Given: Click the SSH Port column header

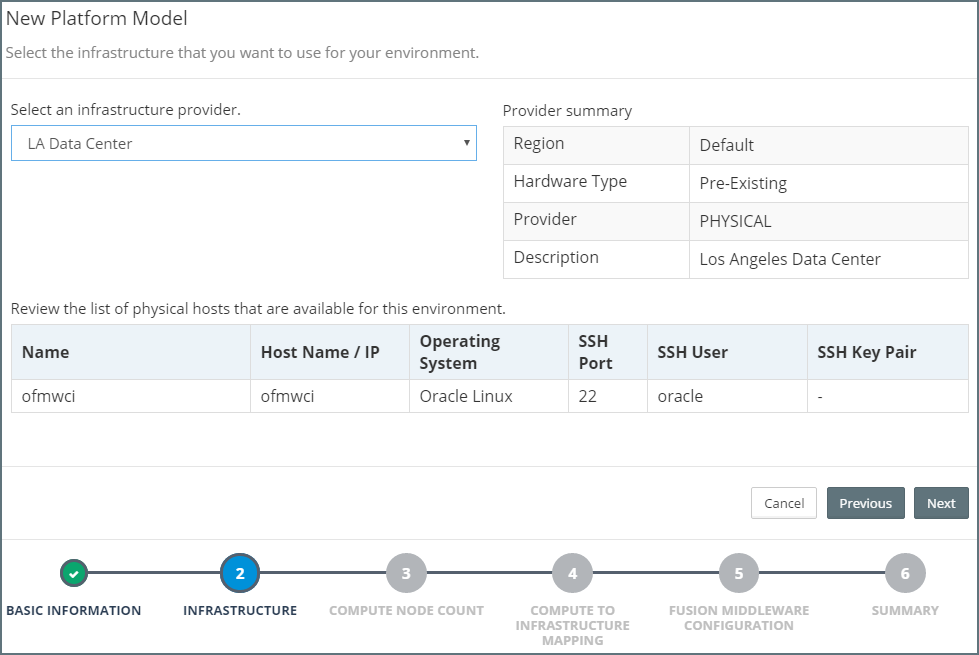Looking at the screenshot, I should 596,352.
